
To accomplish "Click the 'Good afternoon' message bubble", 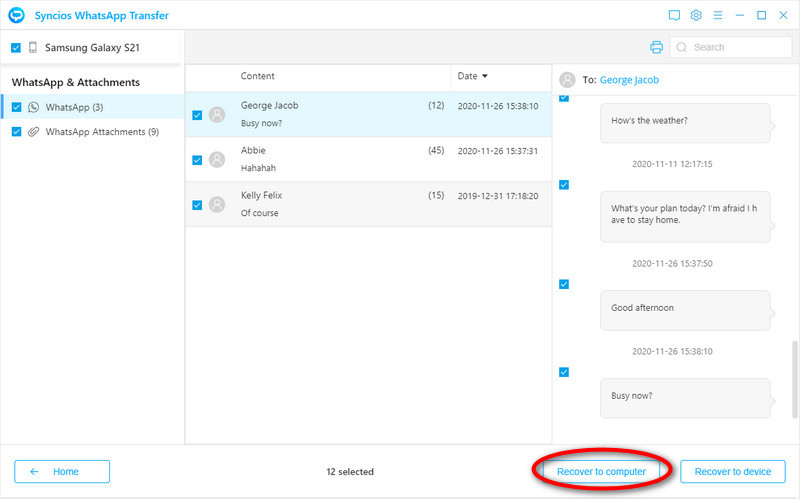I will 685,310.
